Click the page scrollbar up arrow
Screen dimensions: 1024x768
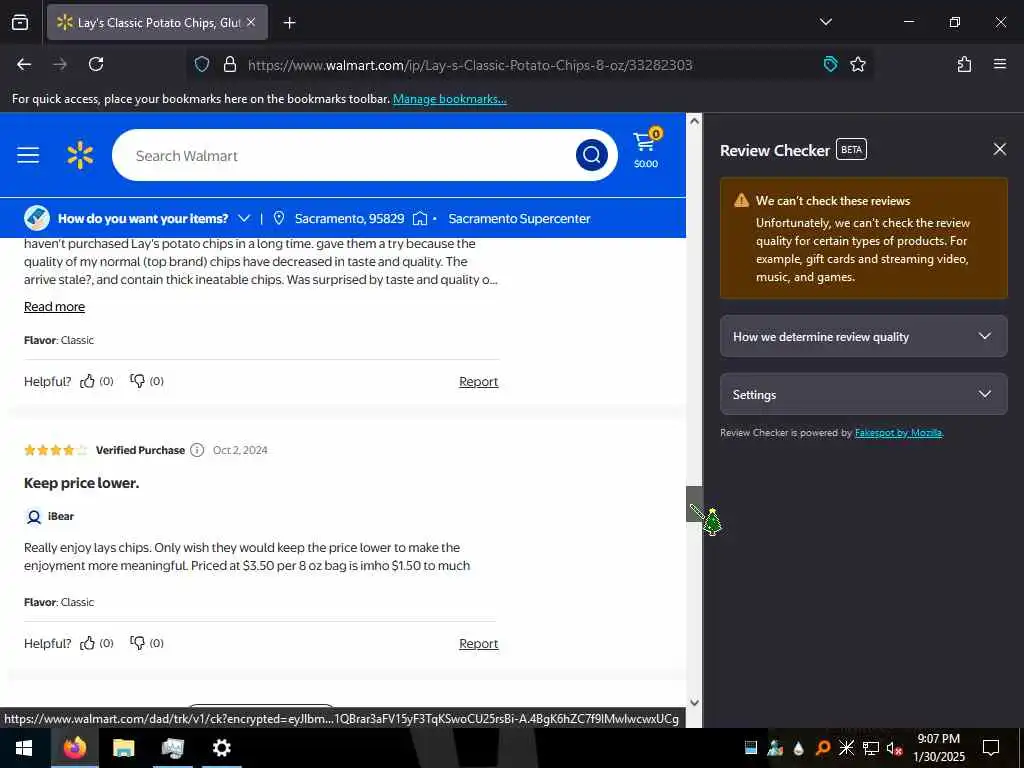pyautogui.click(x=694, y=121)
